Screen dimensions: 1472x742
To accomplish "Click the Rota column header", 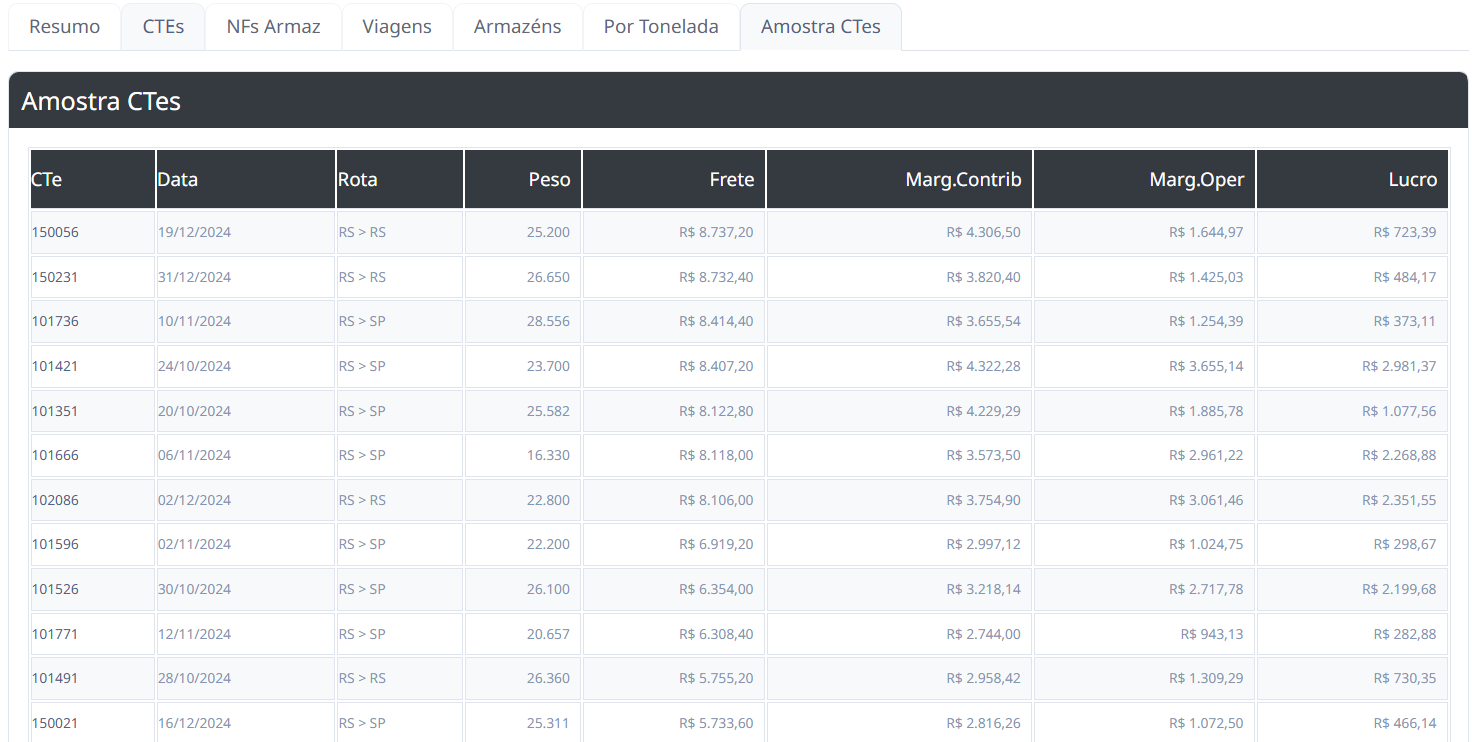I will (x=399, y=179).
